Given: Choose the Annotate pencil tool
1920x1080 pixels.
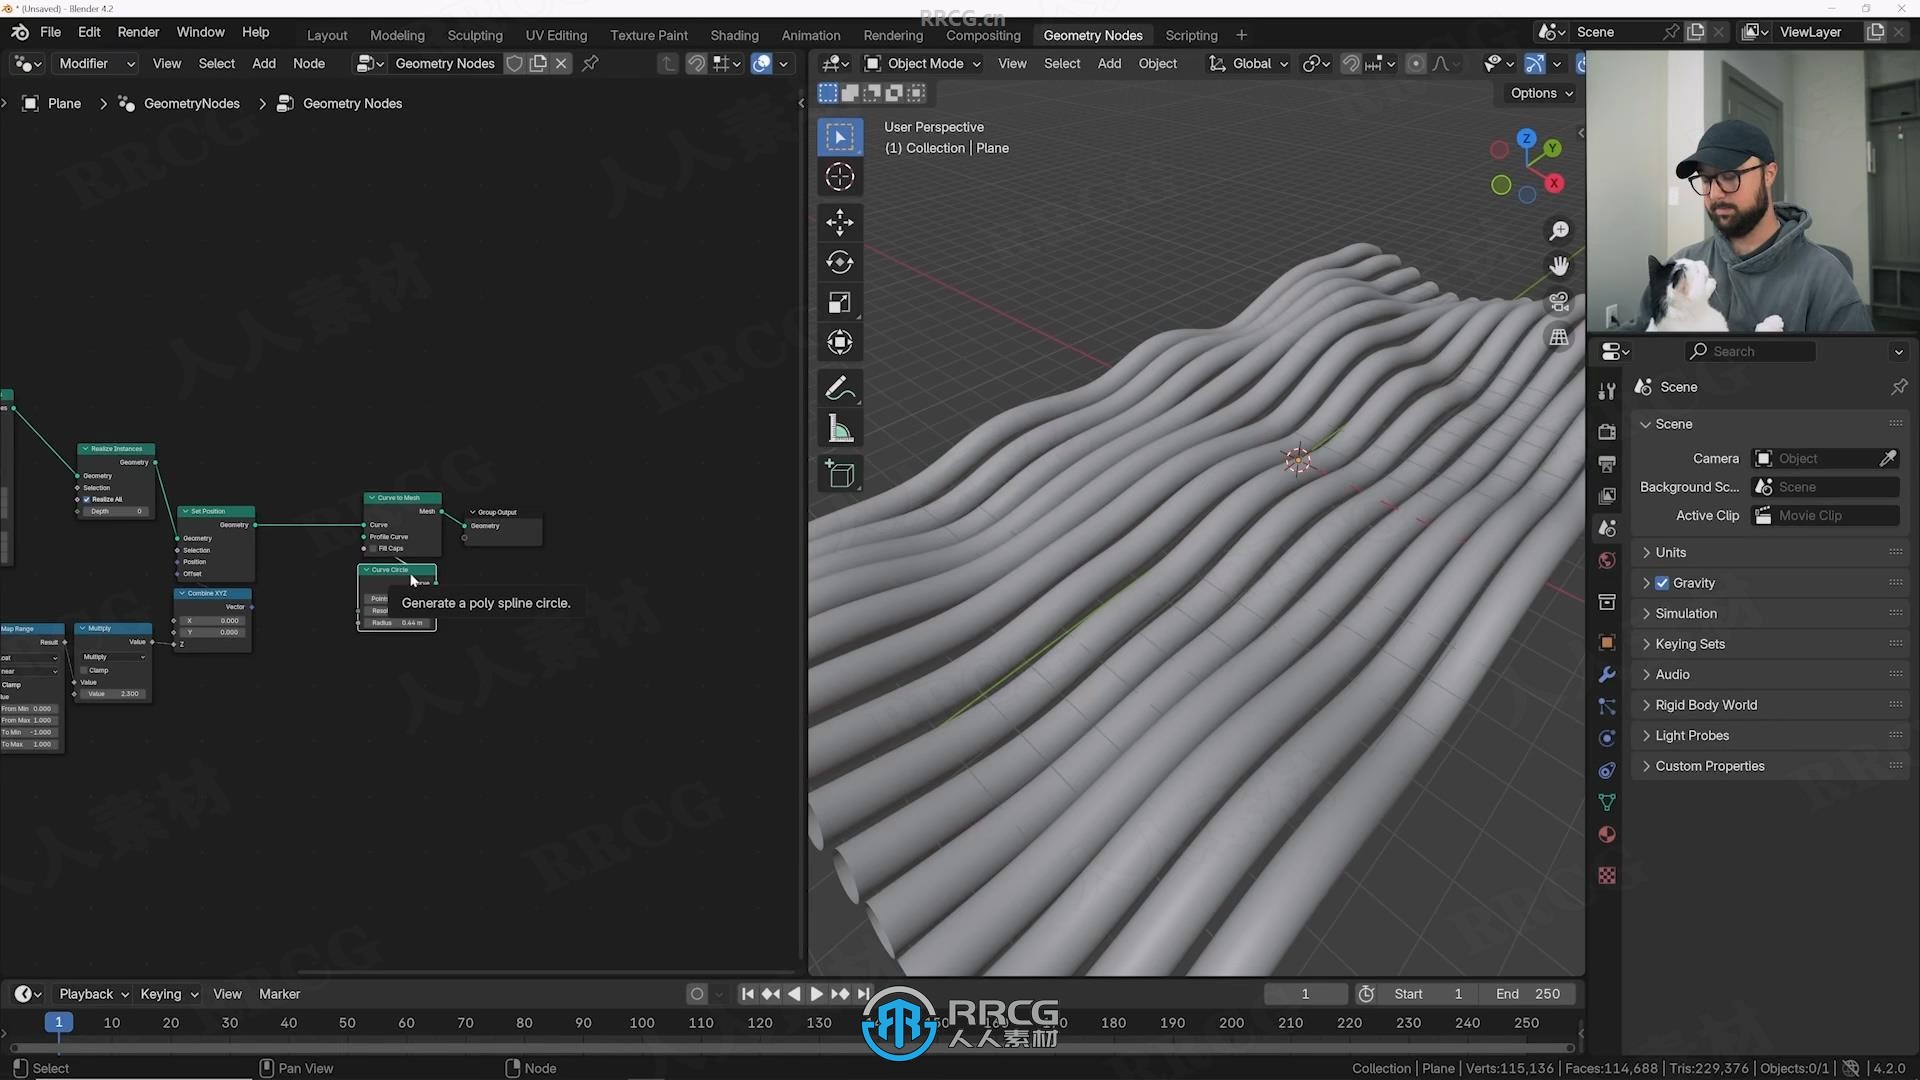Looking at the screenshot, I should 840,388.
